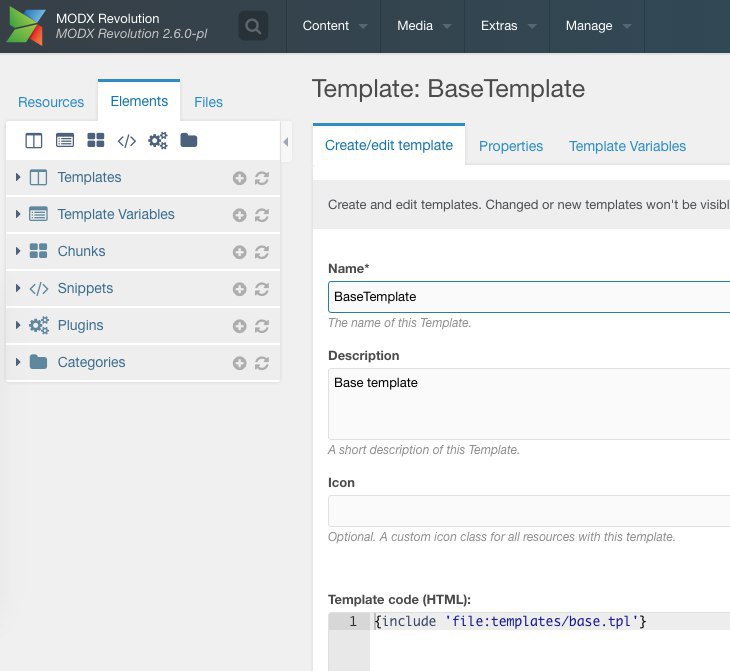Add a new plugin via Plugins plus icon
Screen dimensions: 730x671
point(239,326)
